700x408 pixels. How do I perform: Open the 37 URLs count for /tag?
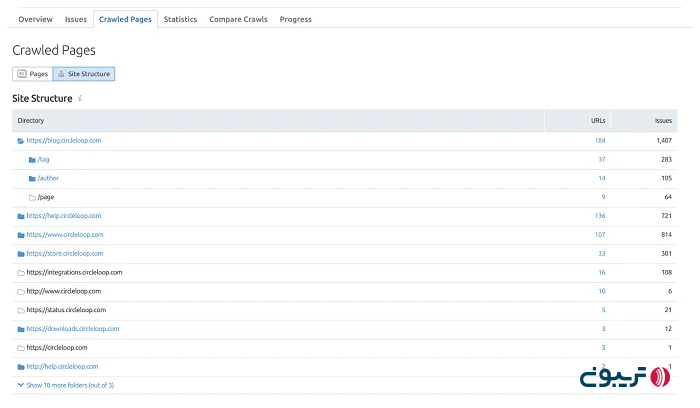click(x=601, y=159)
